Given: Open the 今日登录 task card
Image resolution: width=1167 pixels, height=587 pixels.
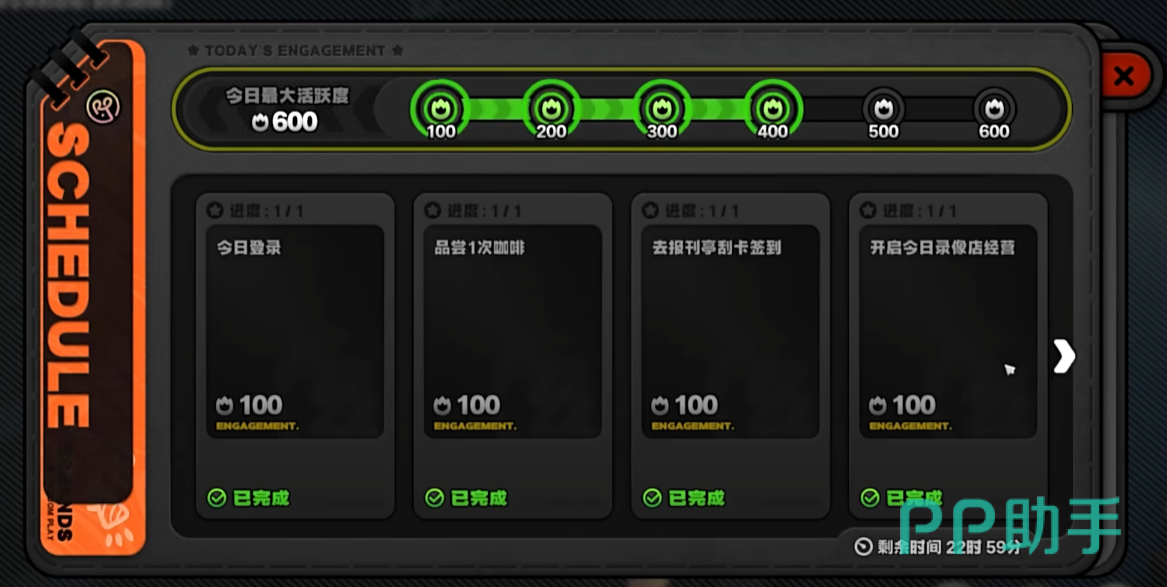Looking at the screenshot, I should click(295, 356).
